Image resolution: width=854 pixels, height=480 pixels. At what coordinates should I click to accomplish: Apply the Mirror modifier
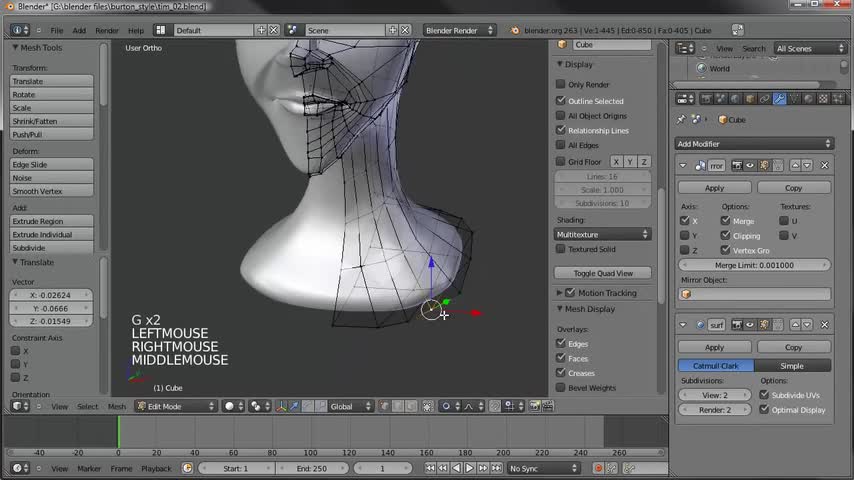[714, 187]
